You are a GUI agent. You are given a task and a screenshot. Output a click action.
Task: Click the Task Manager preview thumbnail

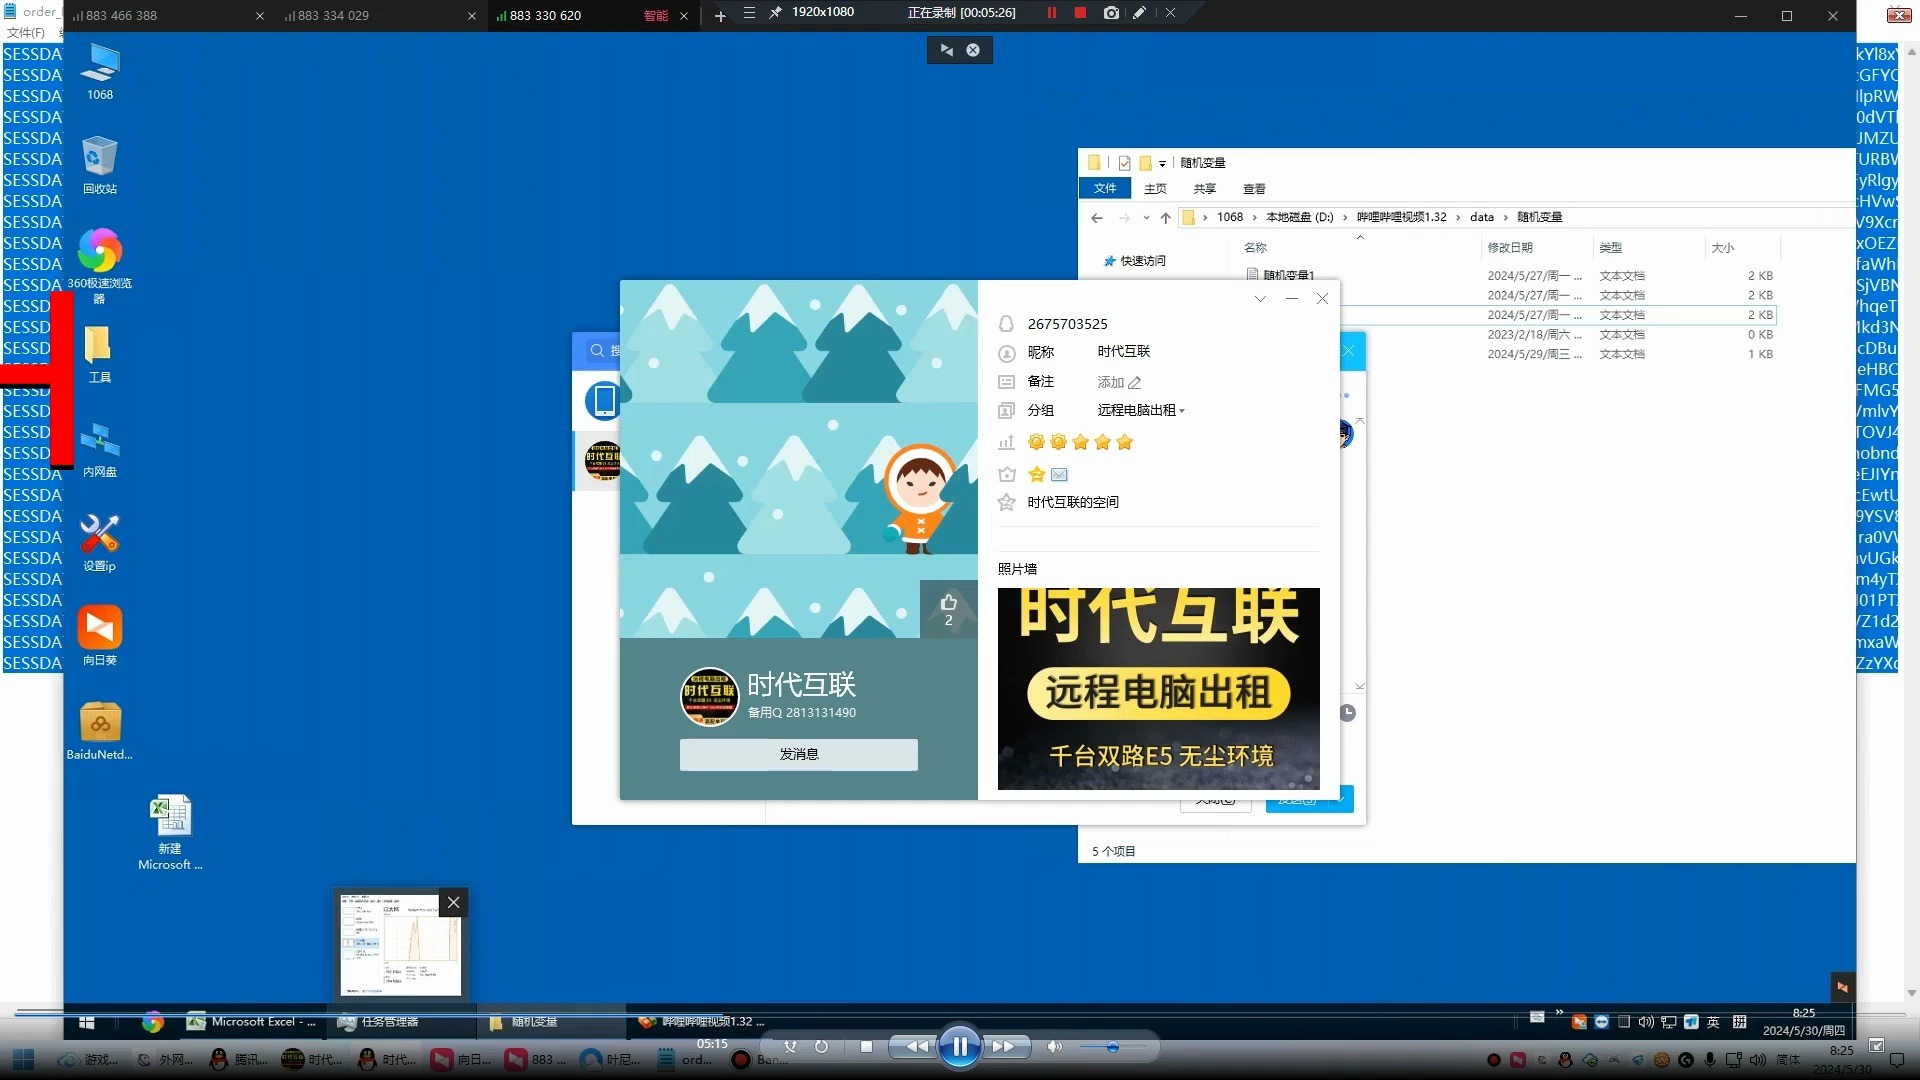[400, 944]
